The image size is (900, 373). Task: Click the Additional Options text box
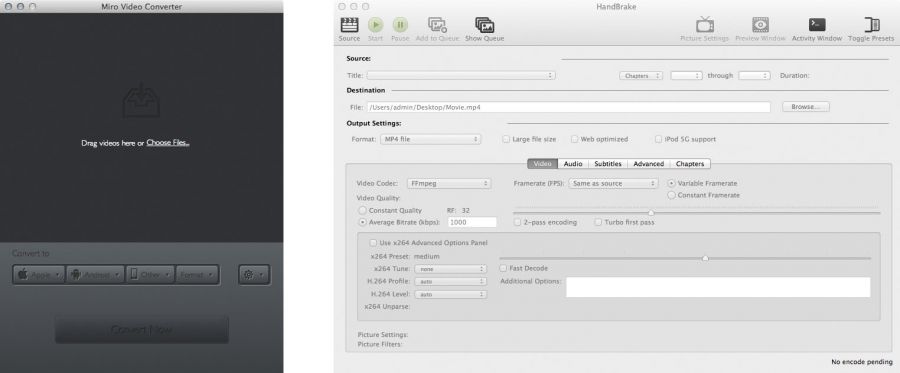(718, 287)
